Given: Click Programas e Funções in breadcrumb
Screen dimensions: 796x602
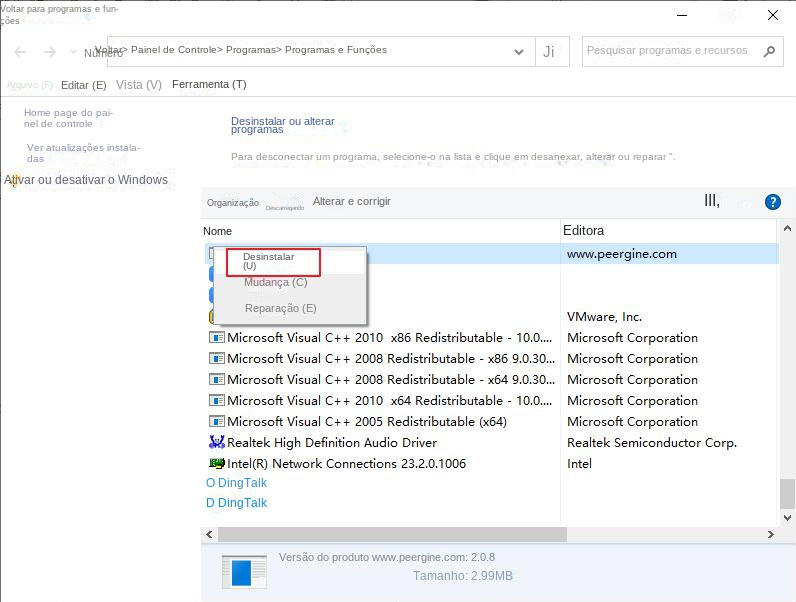Looking at the screenshot, I should [x=336, y=50].
